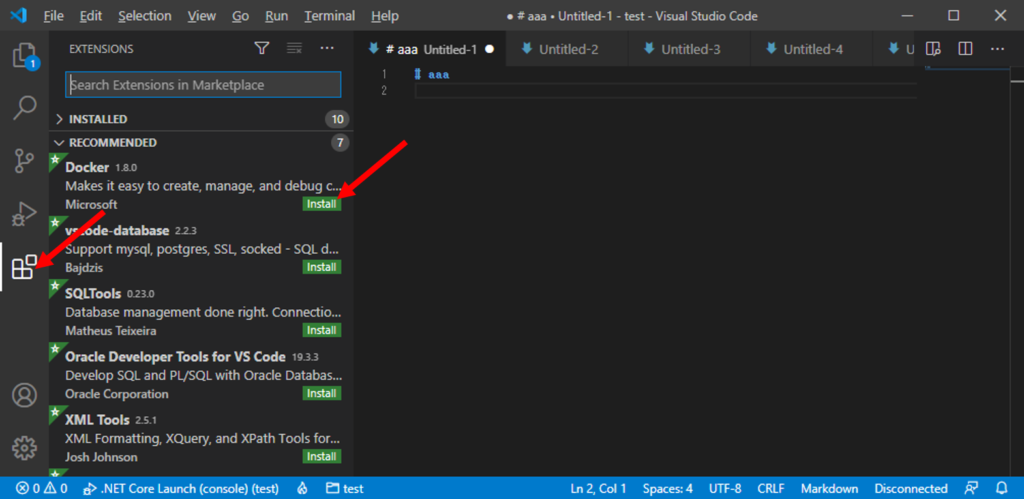Open the Explorer view in activity bar

tap(25, 56)
